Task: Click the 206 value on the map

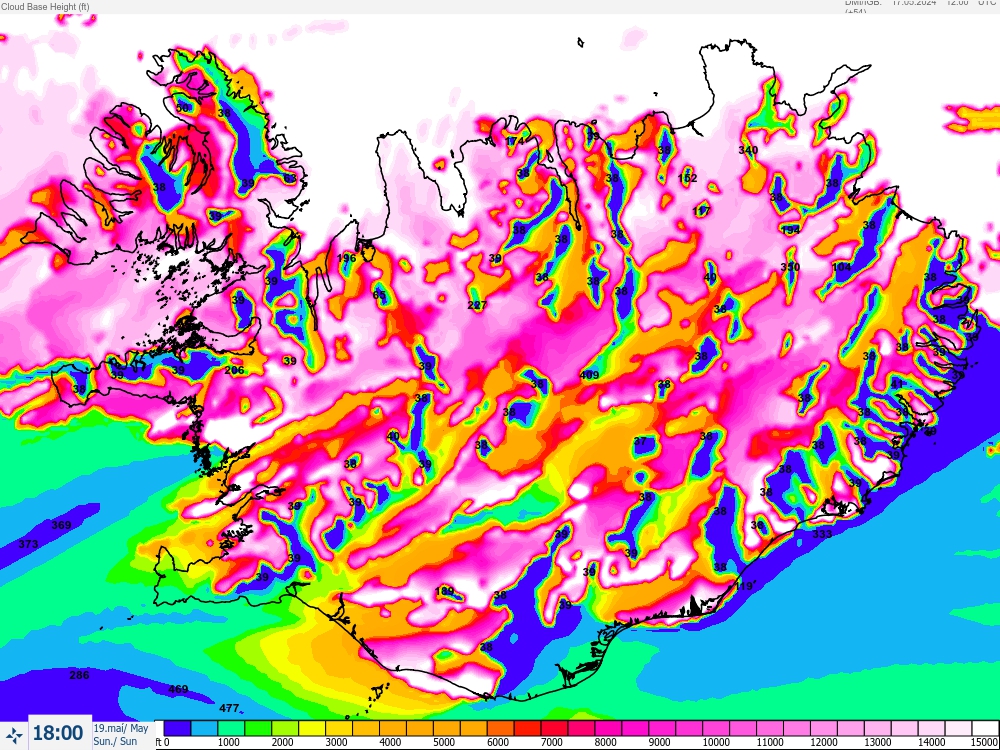Action: coord(234,370)
